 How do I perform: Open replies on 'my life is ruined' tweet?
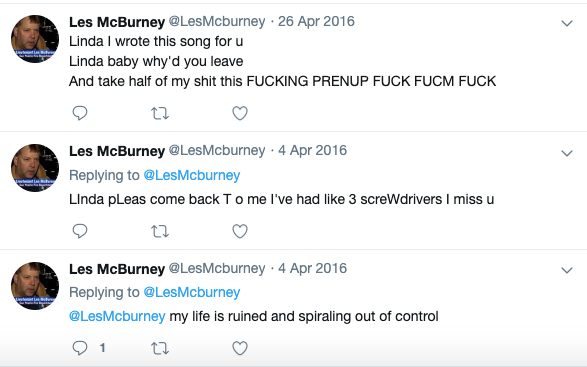(80, 348)
